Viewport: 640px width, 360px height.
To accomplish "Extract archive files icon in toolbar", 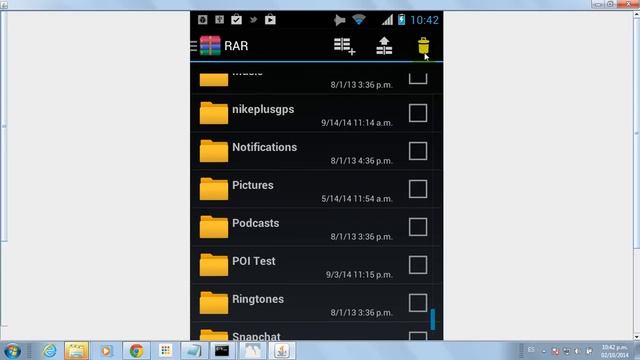I will [384, 46].
